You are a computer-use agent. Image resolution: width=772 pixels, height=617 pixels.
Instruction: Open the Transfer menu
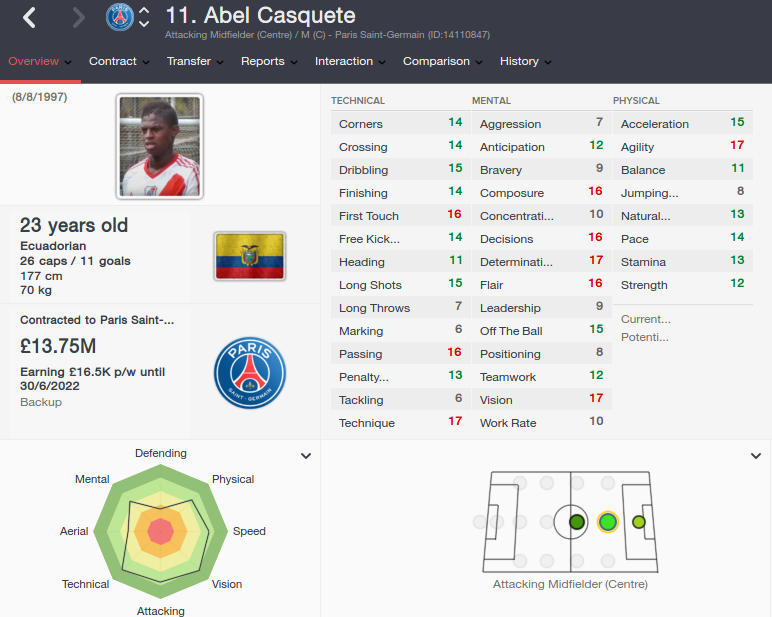(195, 61)
